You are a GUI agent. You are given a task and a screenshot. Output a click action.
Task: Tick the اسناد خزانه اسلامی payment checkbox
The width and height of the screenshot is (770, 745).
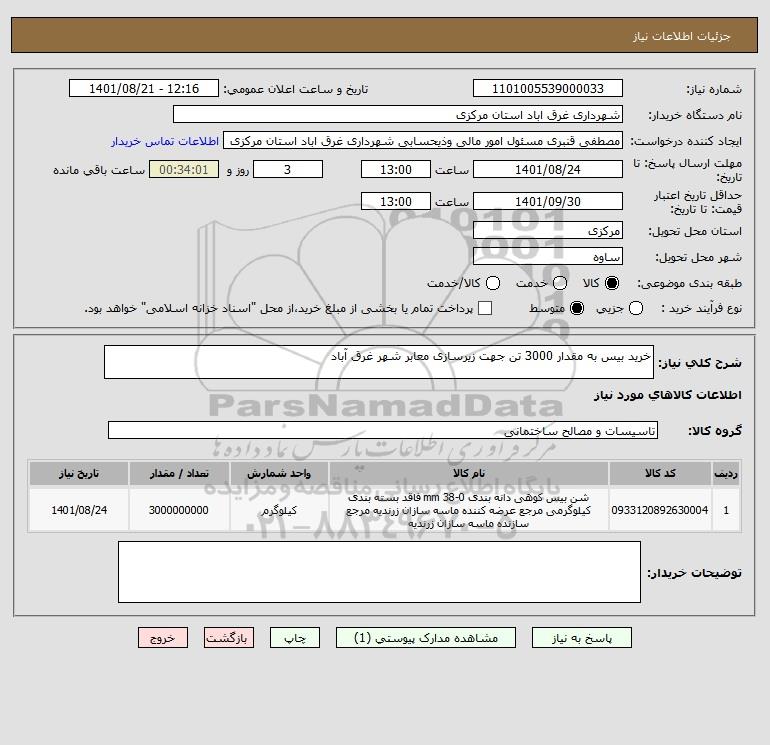[x=485, y=308]
